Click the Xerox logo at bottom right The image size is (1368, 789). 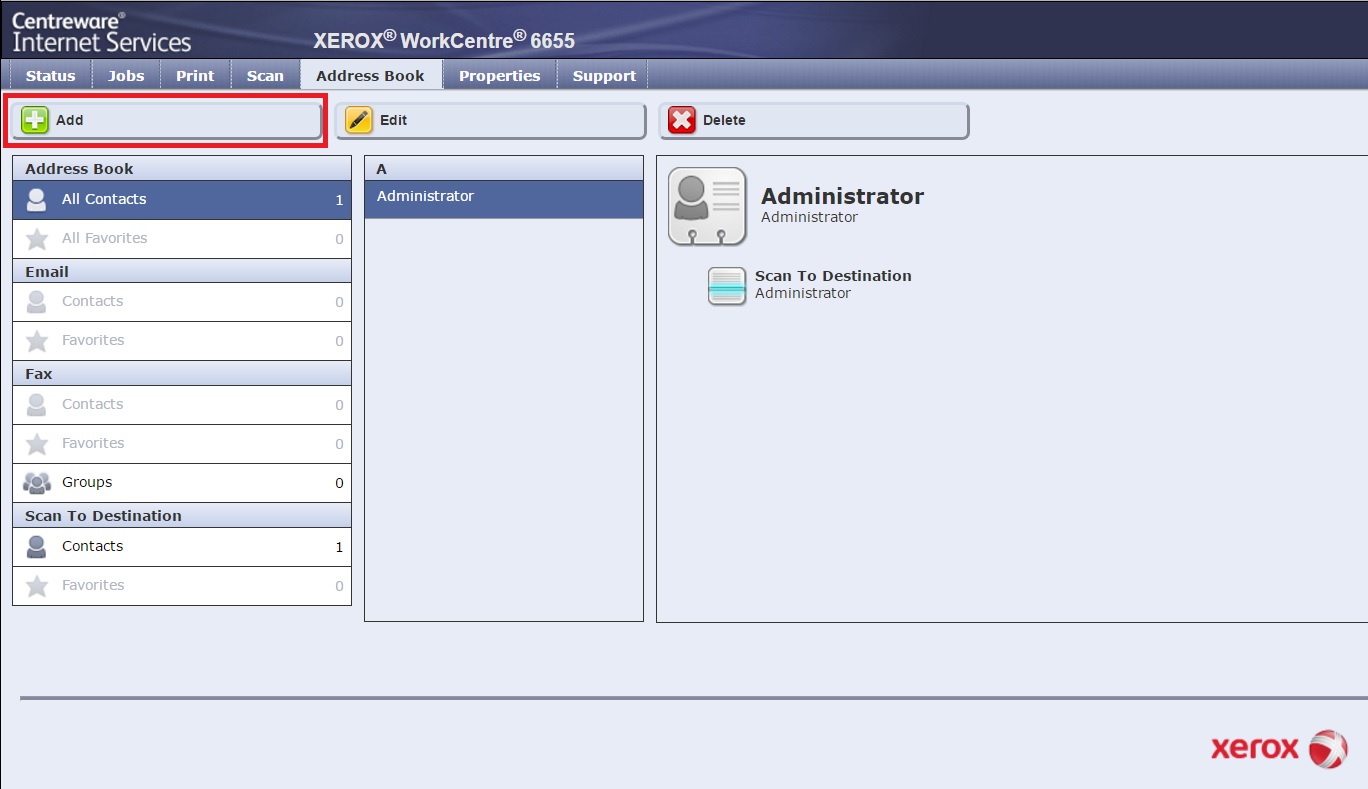1278,748
